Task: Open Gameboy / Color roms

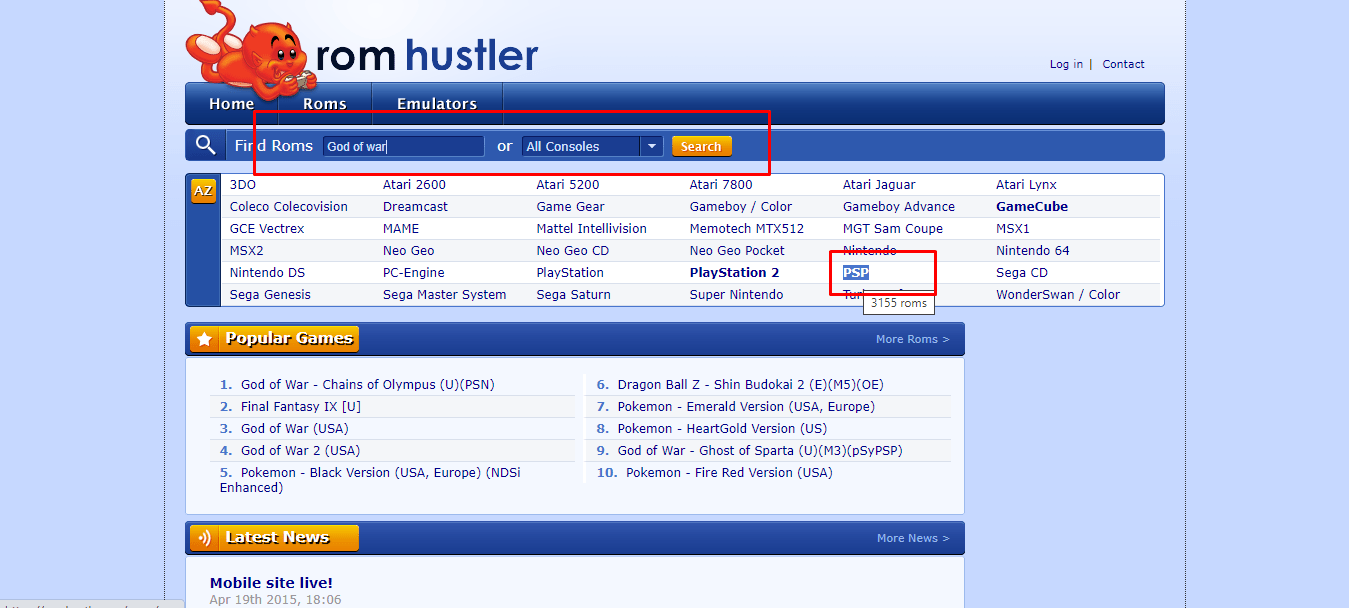Action: (x=741, y=207)
